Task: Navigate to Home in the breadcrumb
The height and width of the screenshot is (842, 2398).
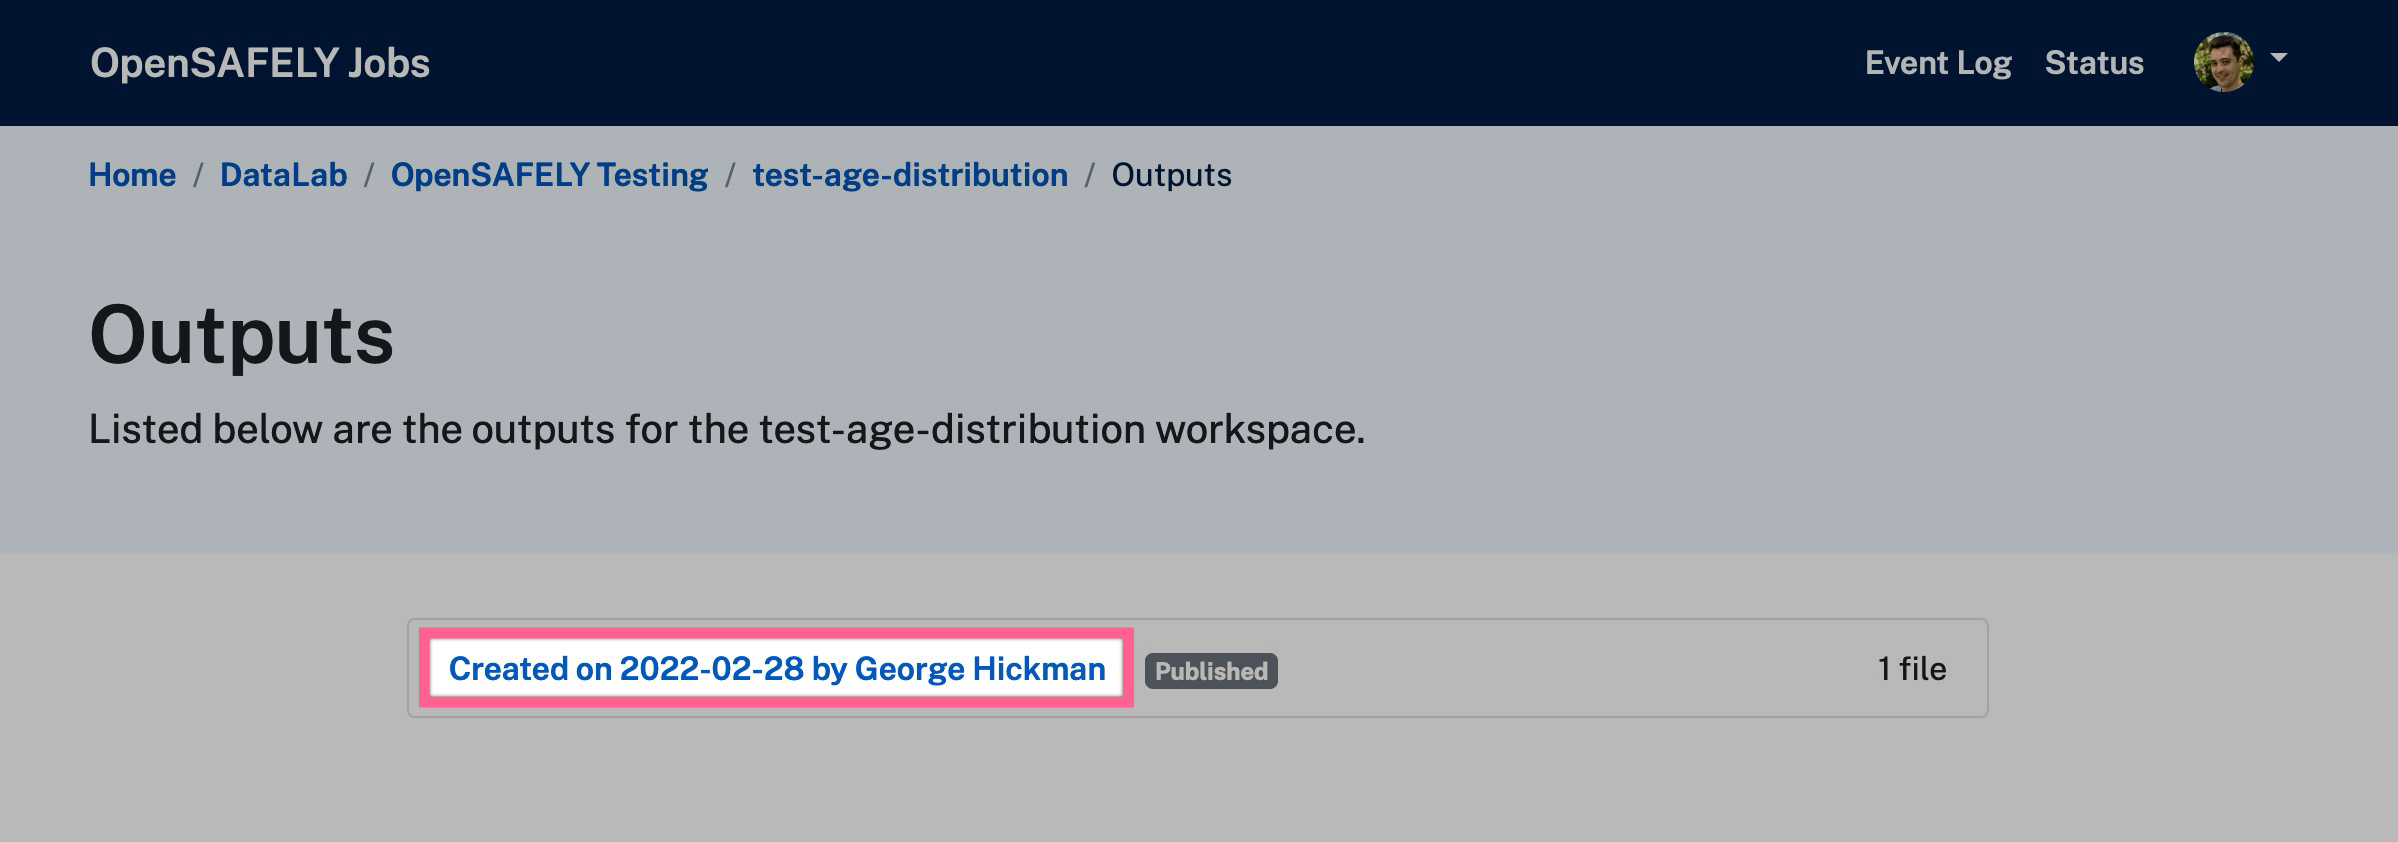Action: (x=132, y=175)
